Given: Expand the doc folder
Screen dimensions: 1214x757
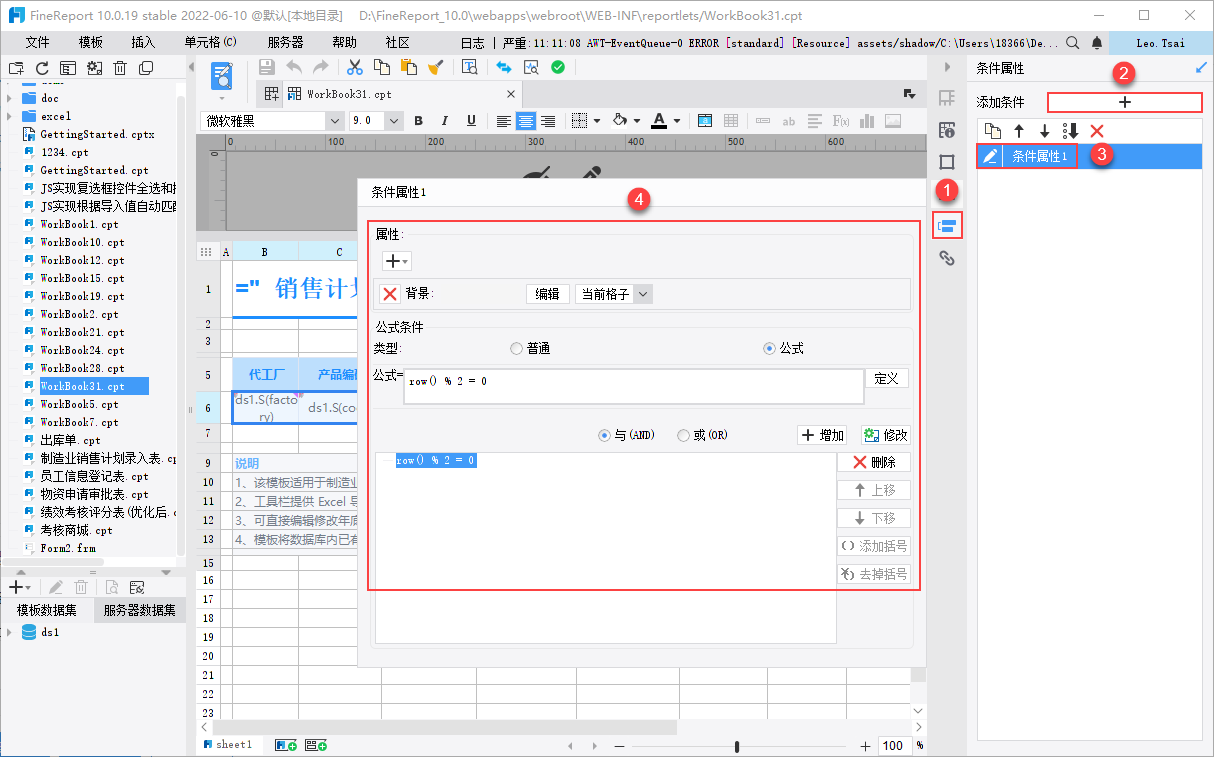Looking at the screenshot, I should coord(9,98).
